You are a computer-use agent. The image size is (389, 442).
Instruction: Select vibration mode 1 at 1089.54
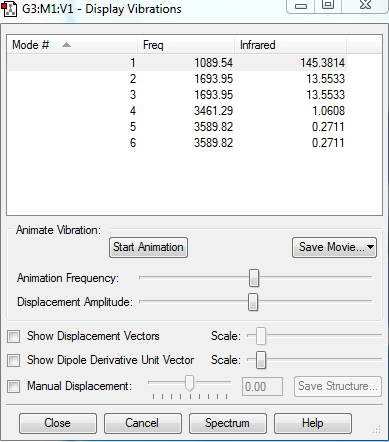click(x=177, y=63)
